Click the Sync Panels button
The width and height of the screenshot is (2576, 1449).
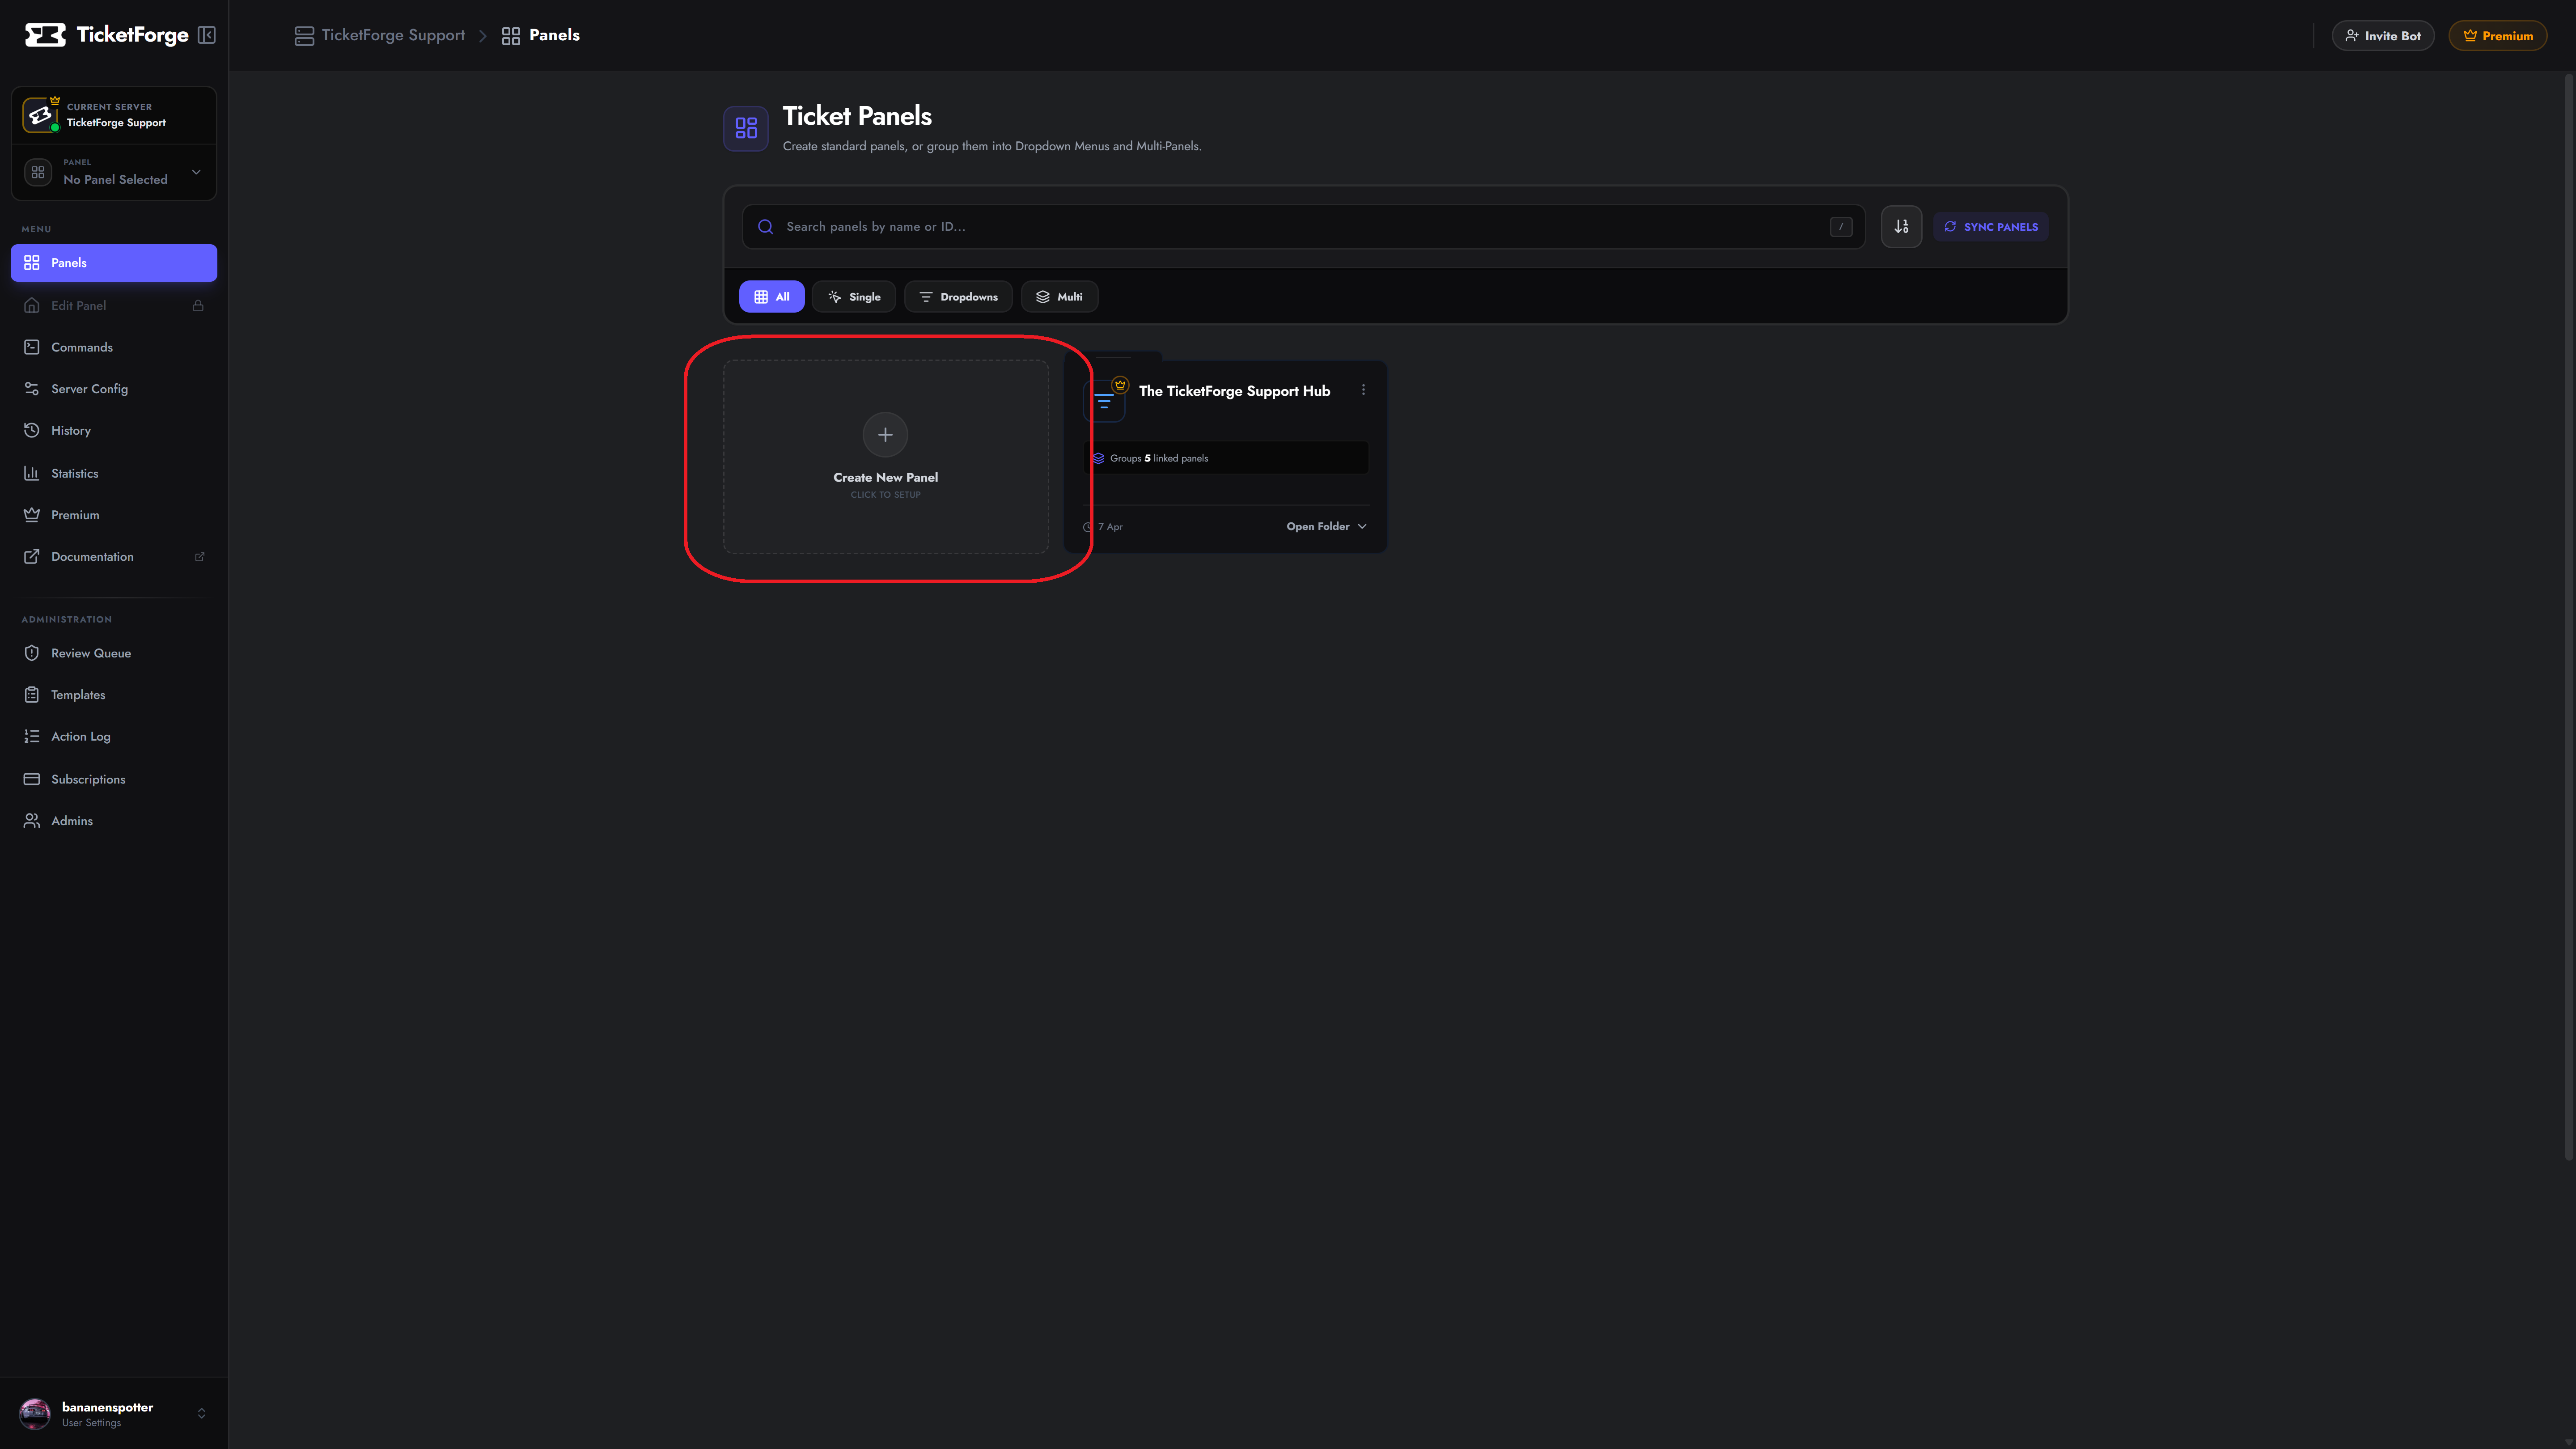pos(1990,227)
